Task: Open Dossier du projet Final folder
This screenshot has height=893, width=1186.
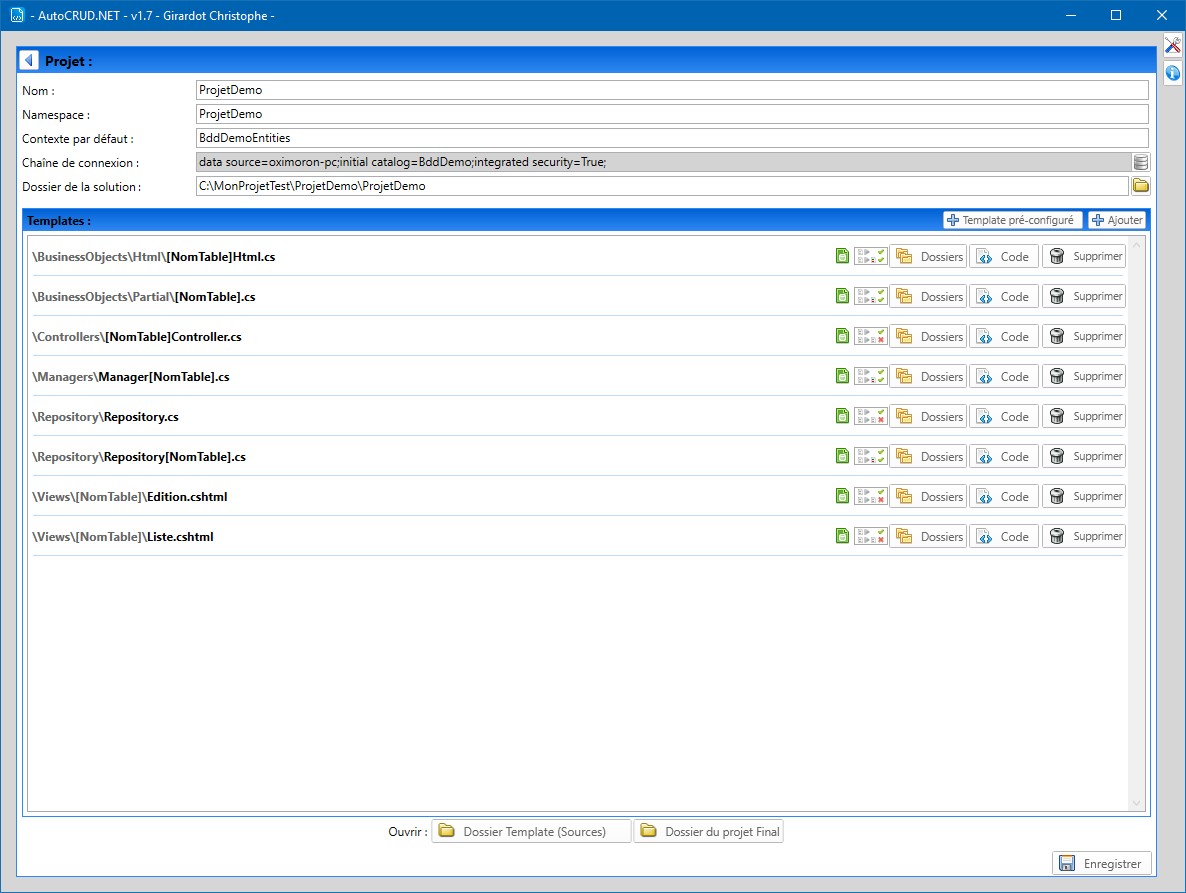Action: point(709,832)
